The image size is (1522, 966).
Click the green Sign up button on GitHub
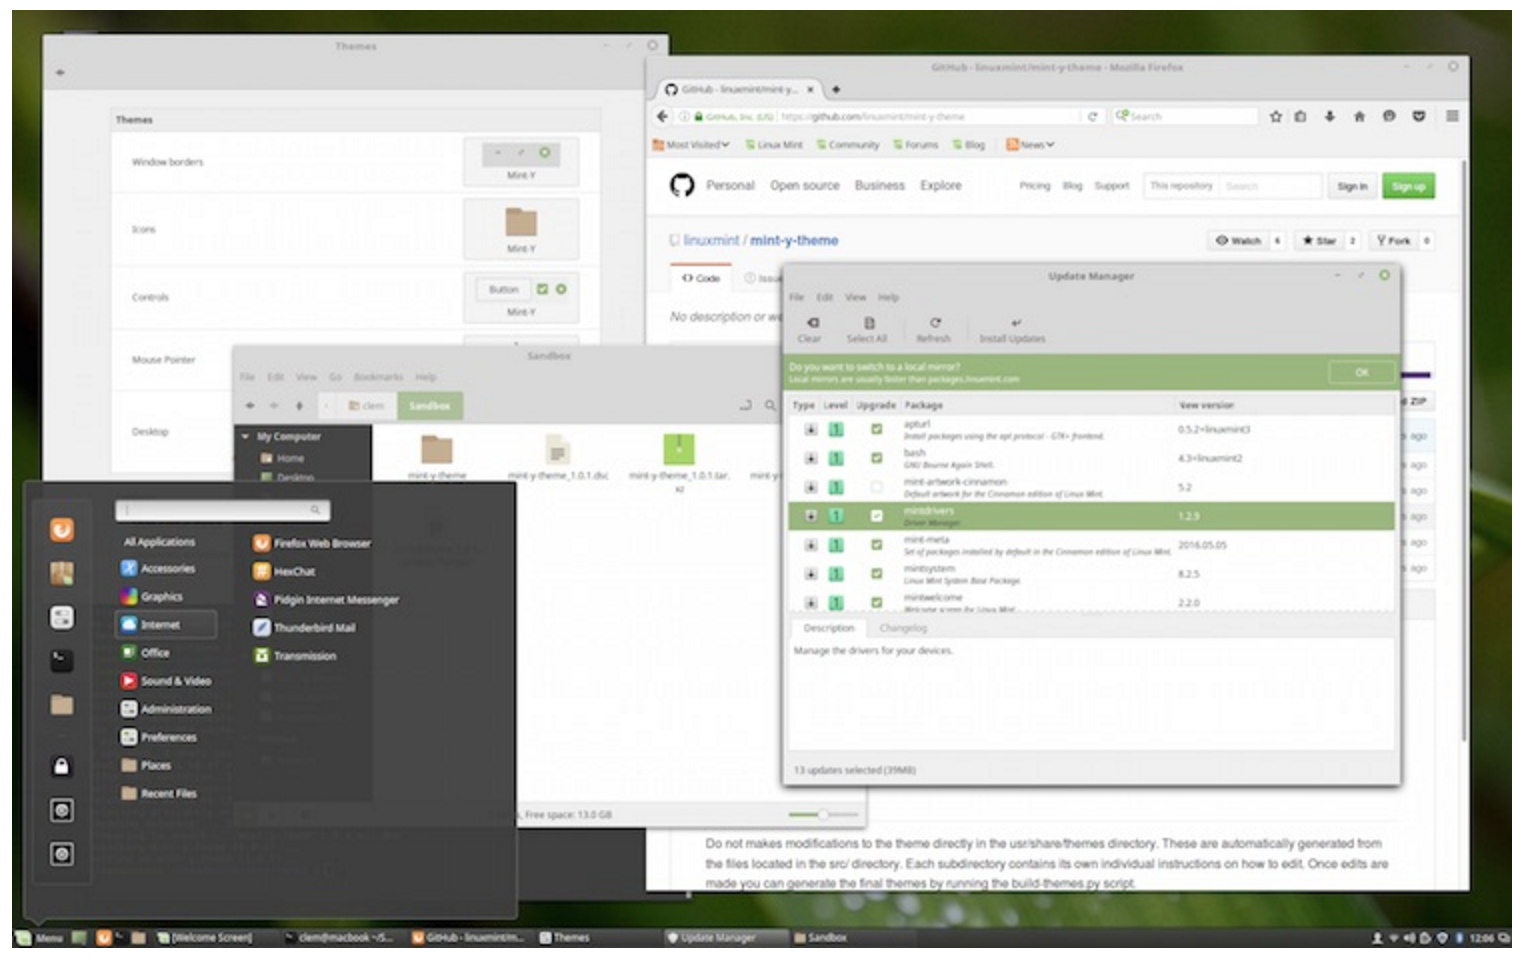point(1408,186)
